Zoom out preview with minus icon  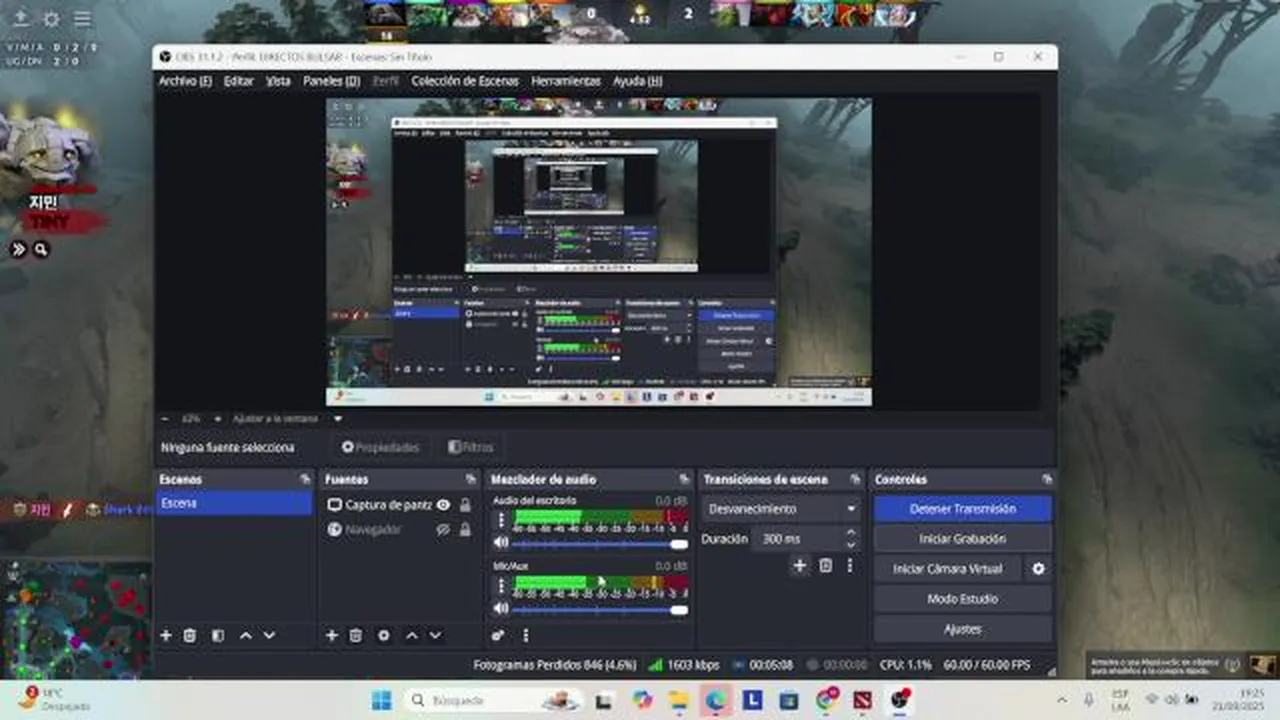coord(165,419)
